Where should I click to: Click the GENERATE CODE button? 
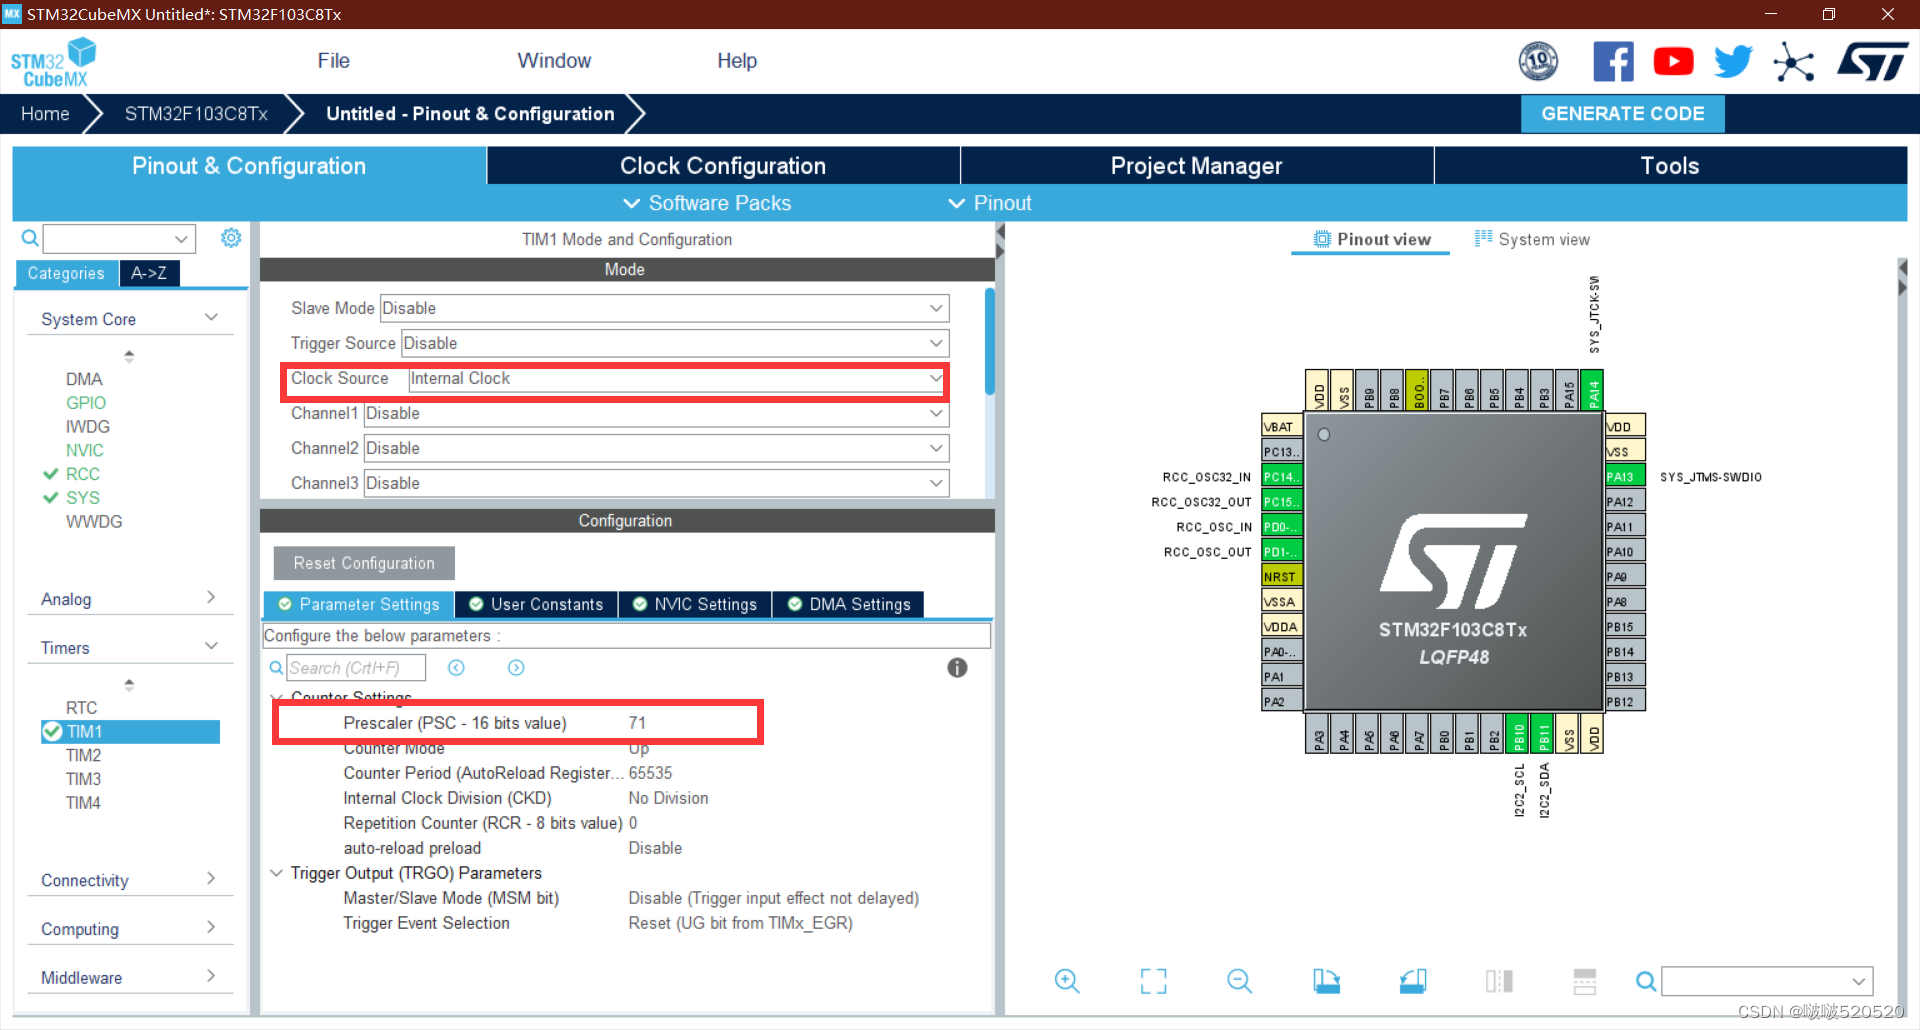tap(1623, 114)
